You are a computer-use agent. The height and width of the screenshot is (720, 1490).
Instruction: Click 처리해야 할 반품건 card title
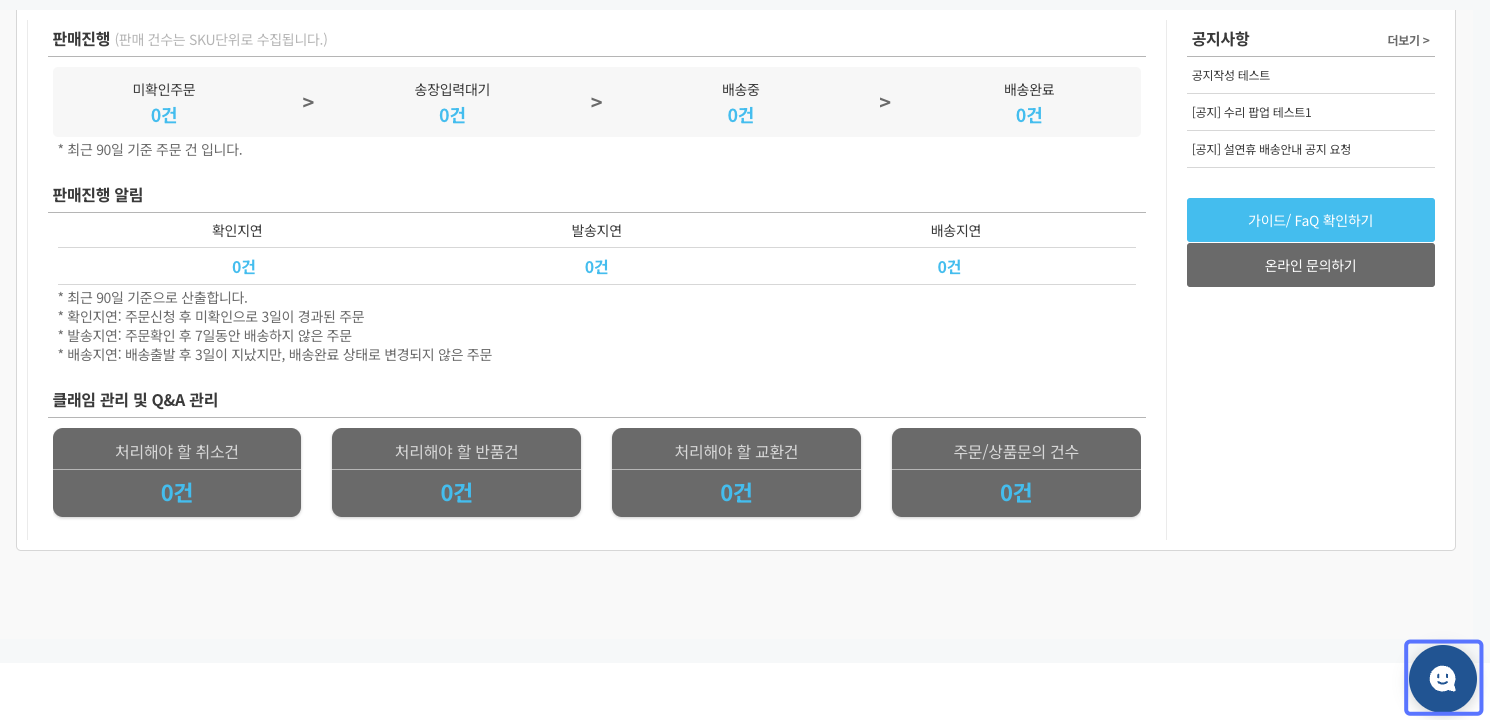point(456,451)
